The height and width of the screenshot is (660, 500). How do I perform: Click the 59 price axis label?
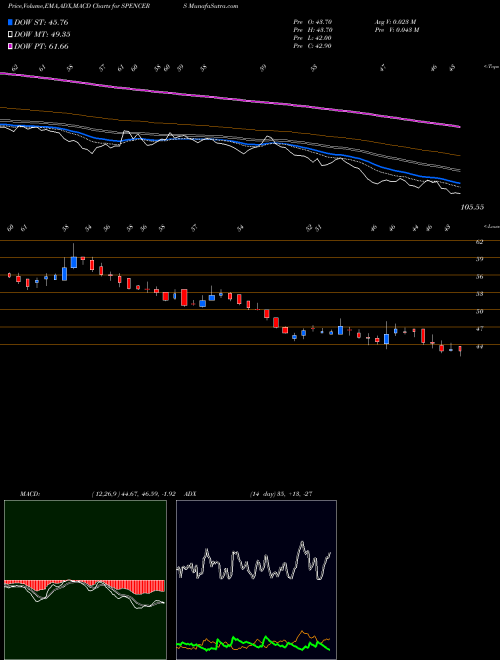pyautogui.click(x=479, y=259)
